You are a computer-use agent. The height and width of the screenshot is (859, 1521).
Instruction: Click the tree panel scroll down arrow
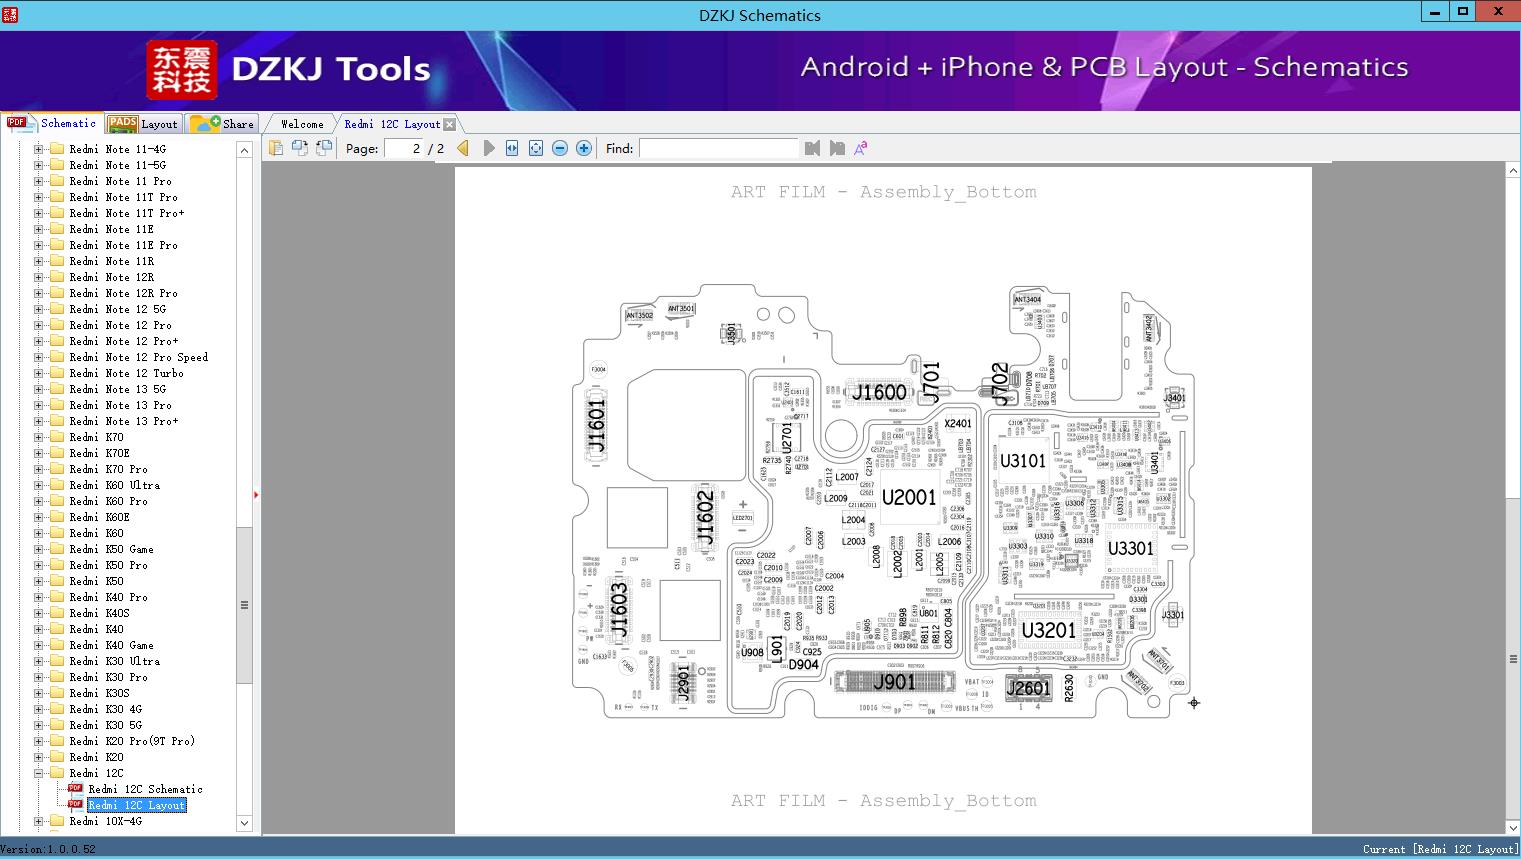pos(244,823)
